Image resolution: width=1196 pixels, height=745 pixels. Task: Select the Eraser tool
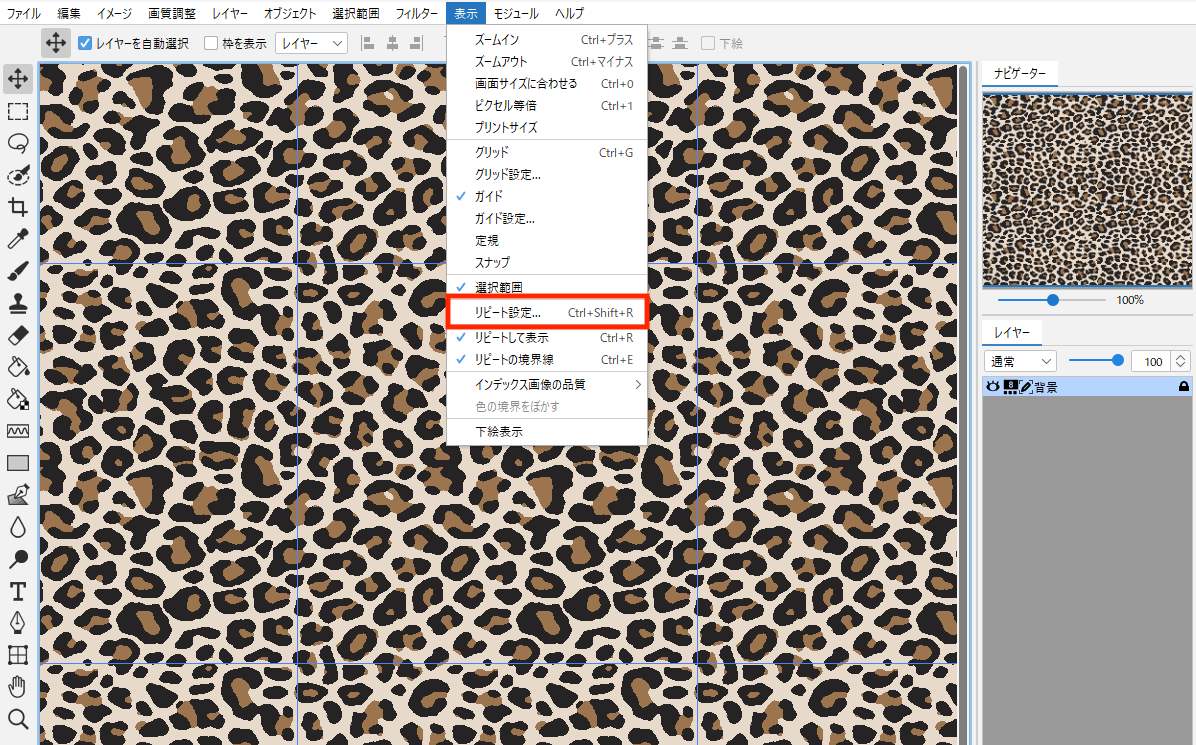click(17, 334)
